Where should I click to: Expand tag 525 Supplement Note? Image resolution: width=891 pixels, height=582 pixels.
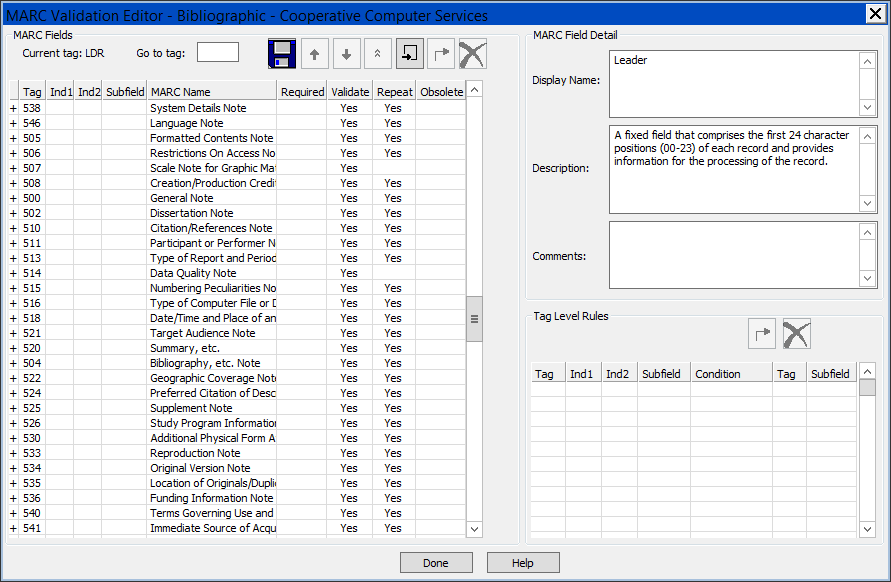[13, 408]
